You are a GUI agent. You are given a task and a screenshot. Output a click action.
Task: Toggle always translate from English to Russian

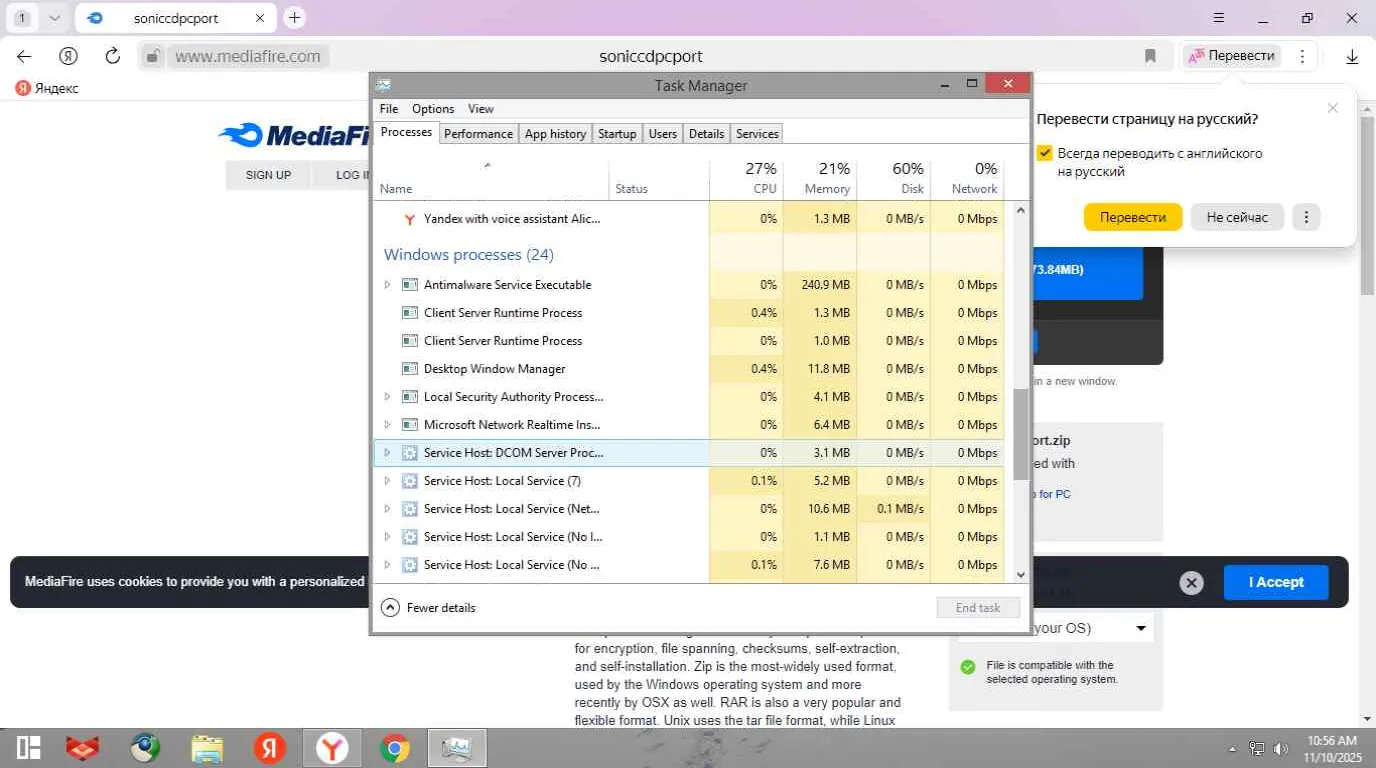click(1045, 153)
